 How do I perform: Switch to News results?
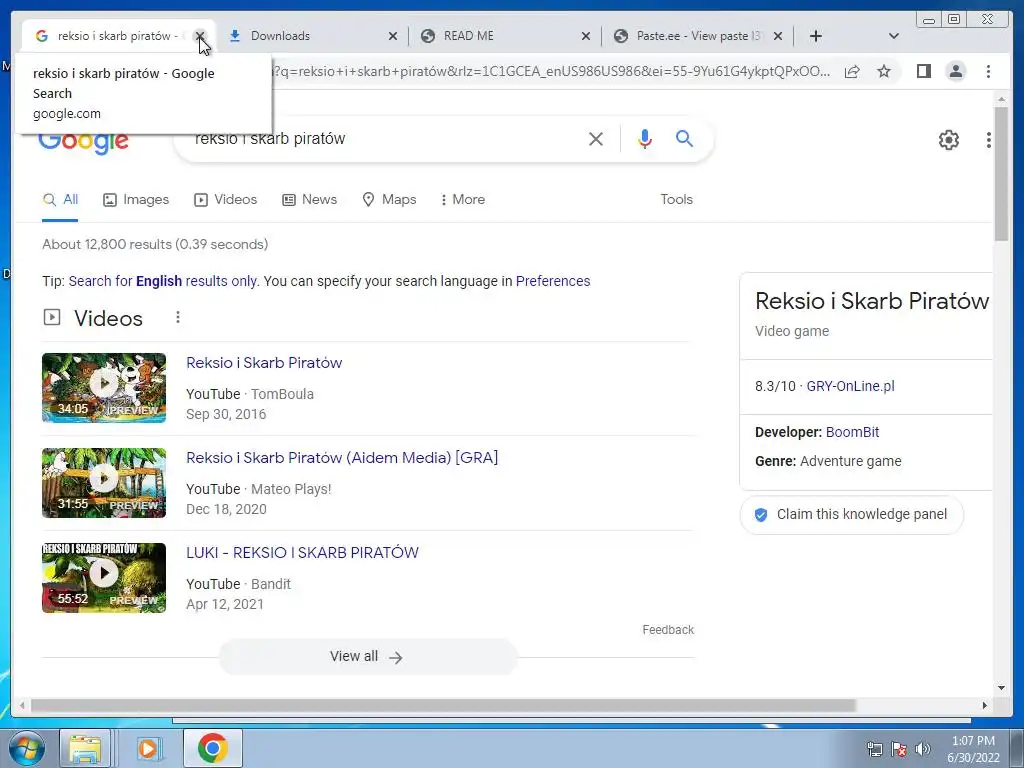[x=310, y=200]
